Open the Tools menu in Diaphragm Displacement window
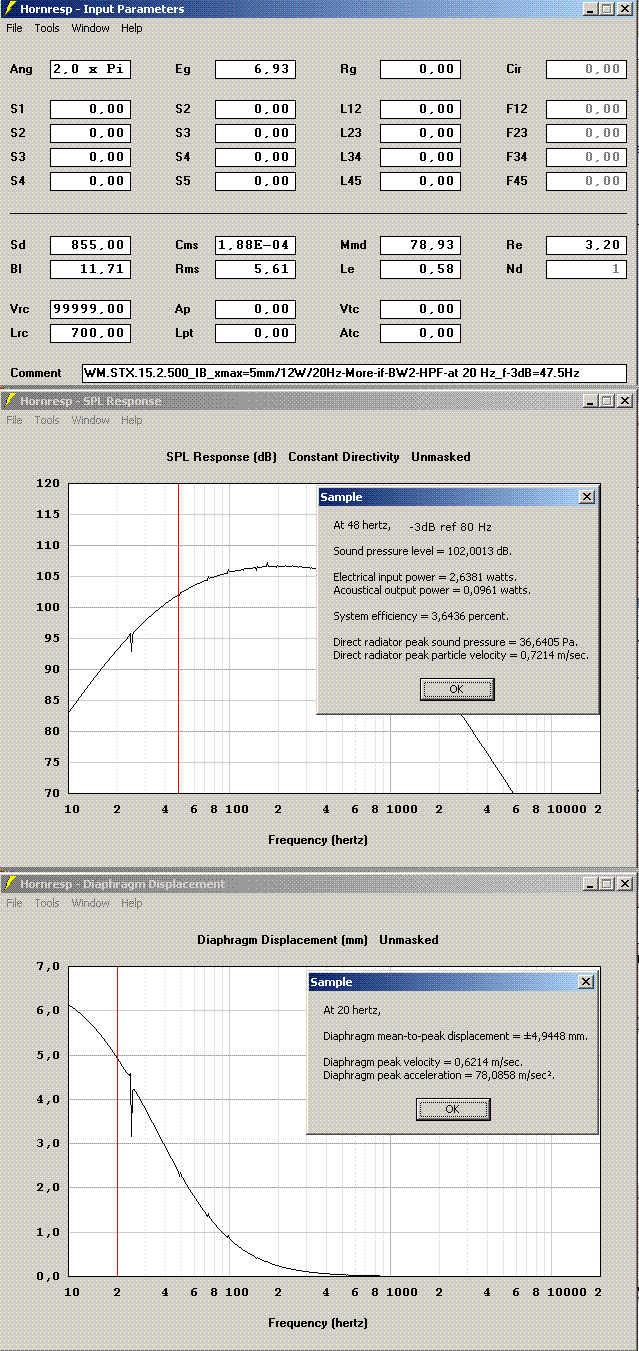This screenshot has height=1351, width=639. (x=47, y=903)
